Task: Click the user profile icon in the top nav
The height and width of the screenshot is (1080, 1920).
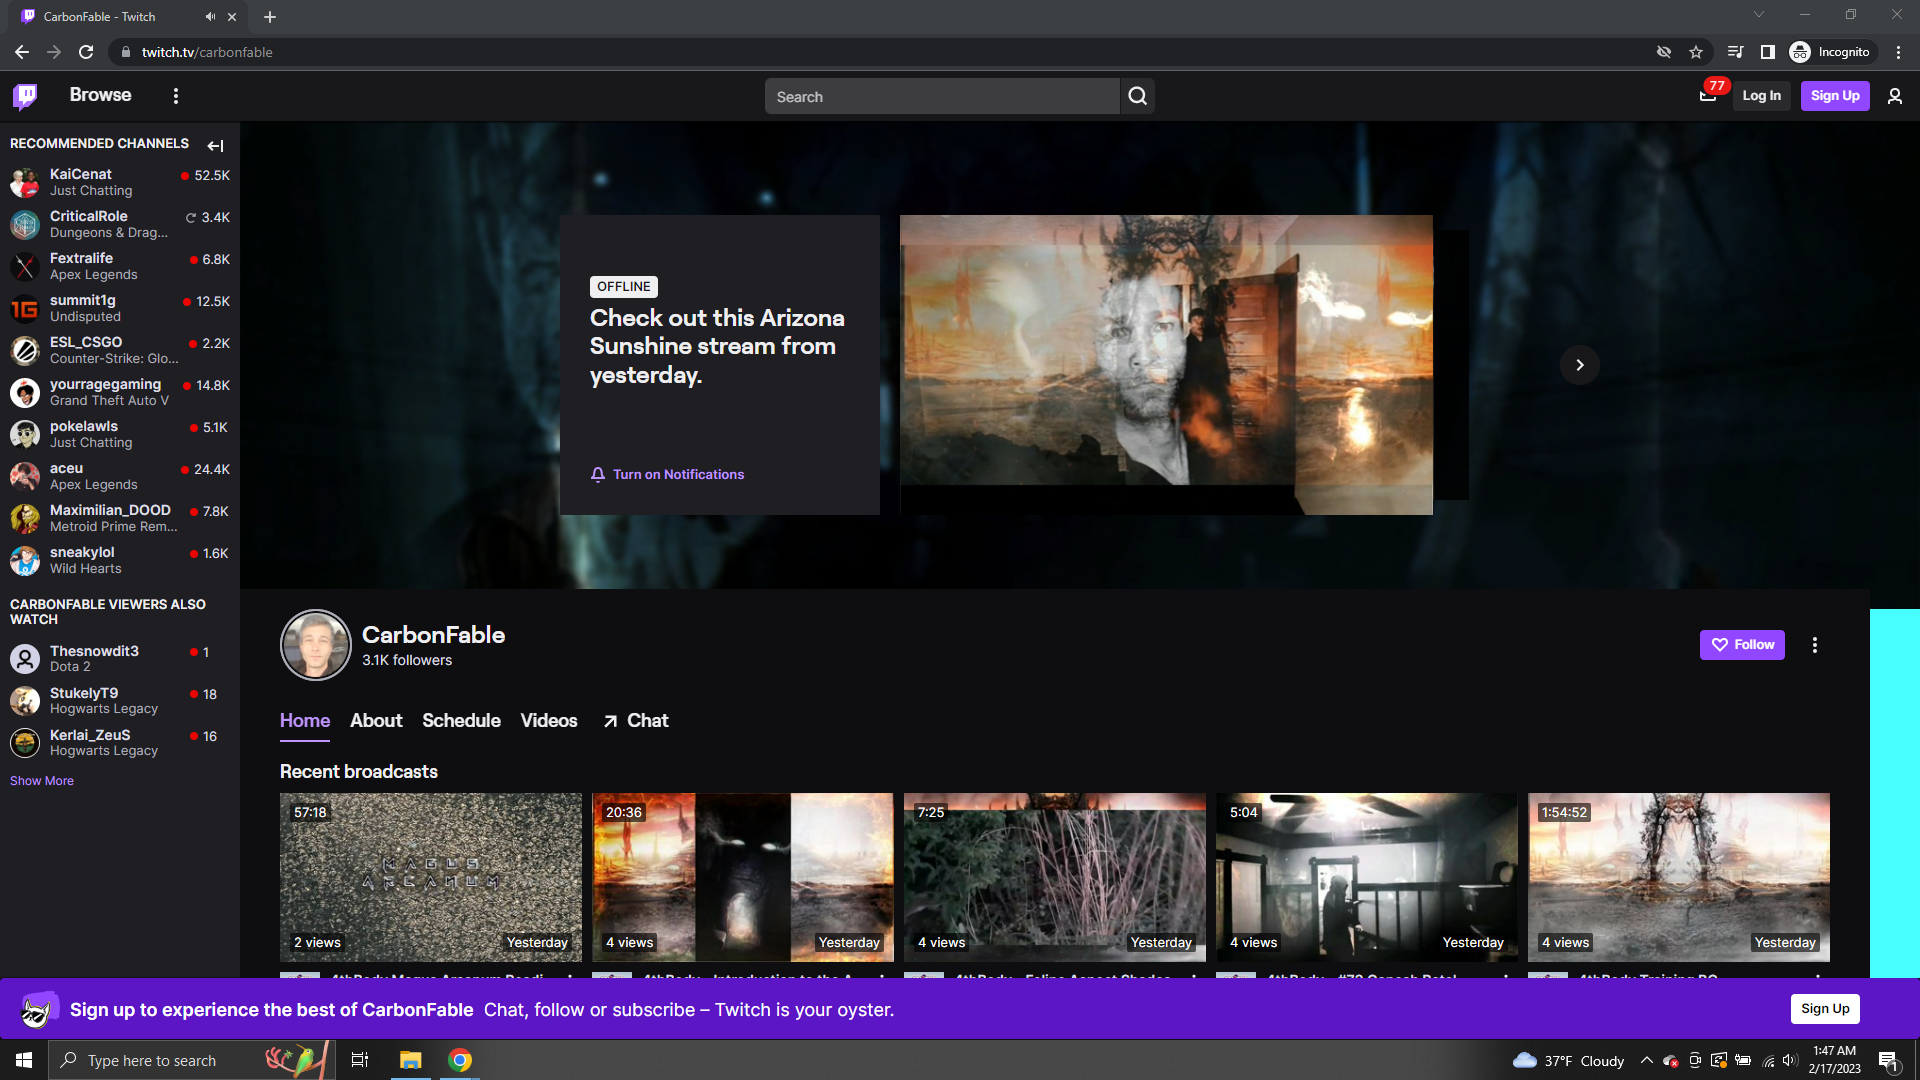Action: click(x=1894, y=96)
